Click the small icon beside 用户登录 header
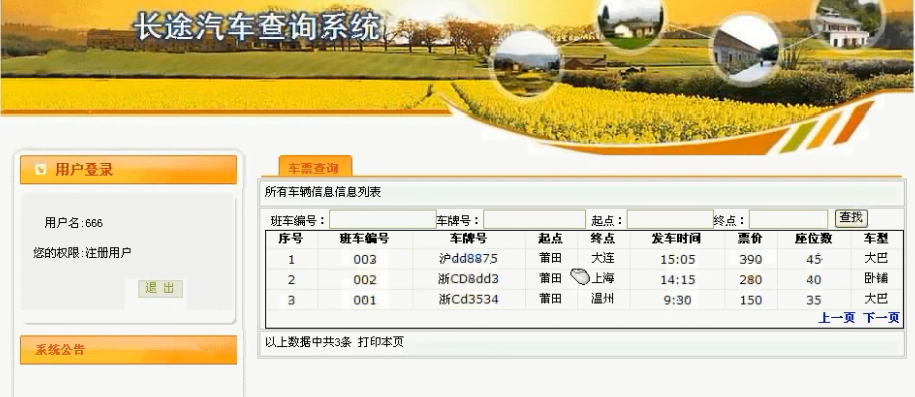 coord(40,170)
